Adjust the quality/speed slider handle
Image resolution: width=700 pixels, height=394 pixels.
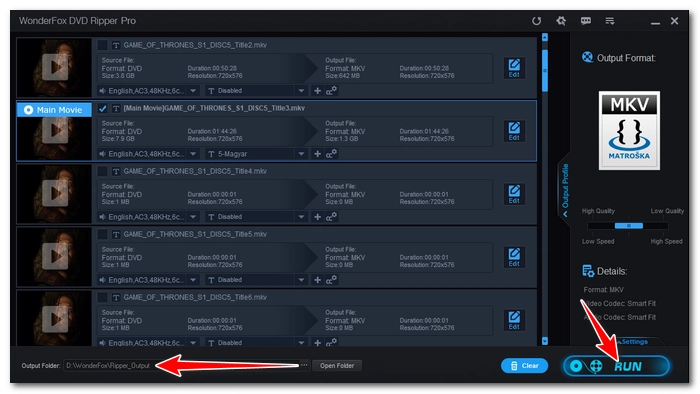click(629, 226)
